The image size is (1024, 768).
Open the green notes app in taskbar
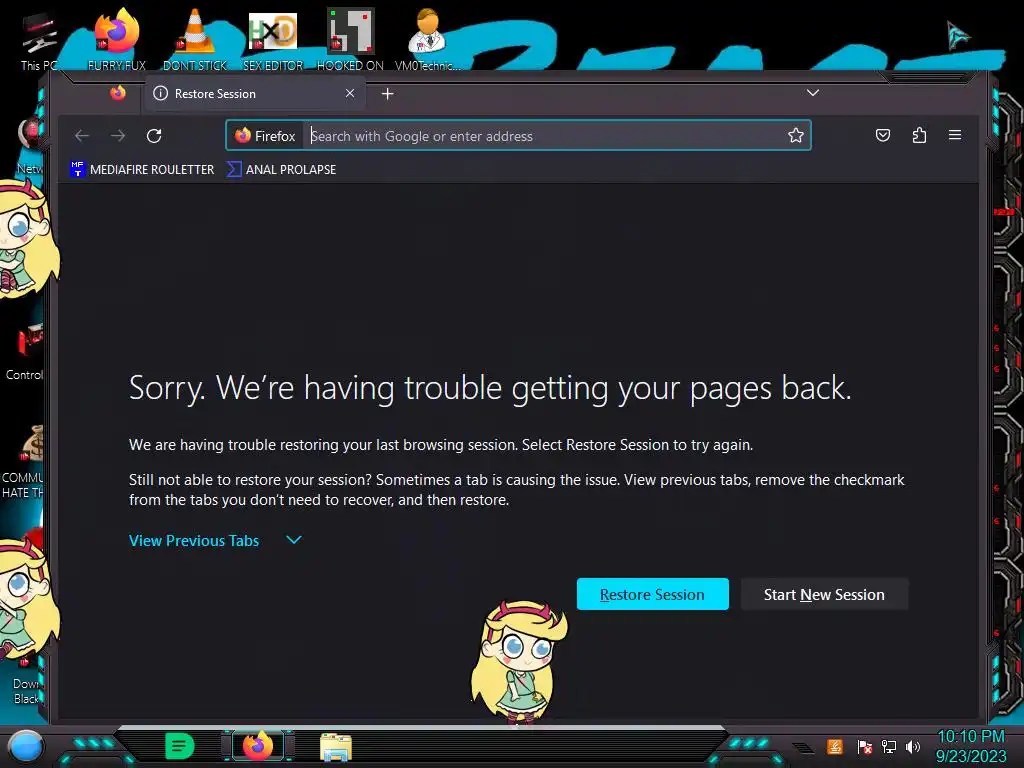pos(180,746)
